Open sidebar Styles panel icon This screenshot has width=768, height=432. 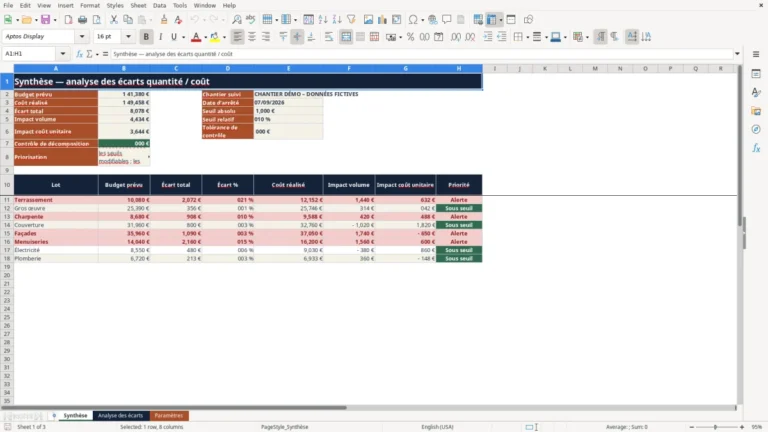click(x=756, y=92)
